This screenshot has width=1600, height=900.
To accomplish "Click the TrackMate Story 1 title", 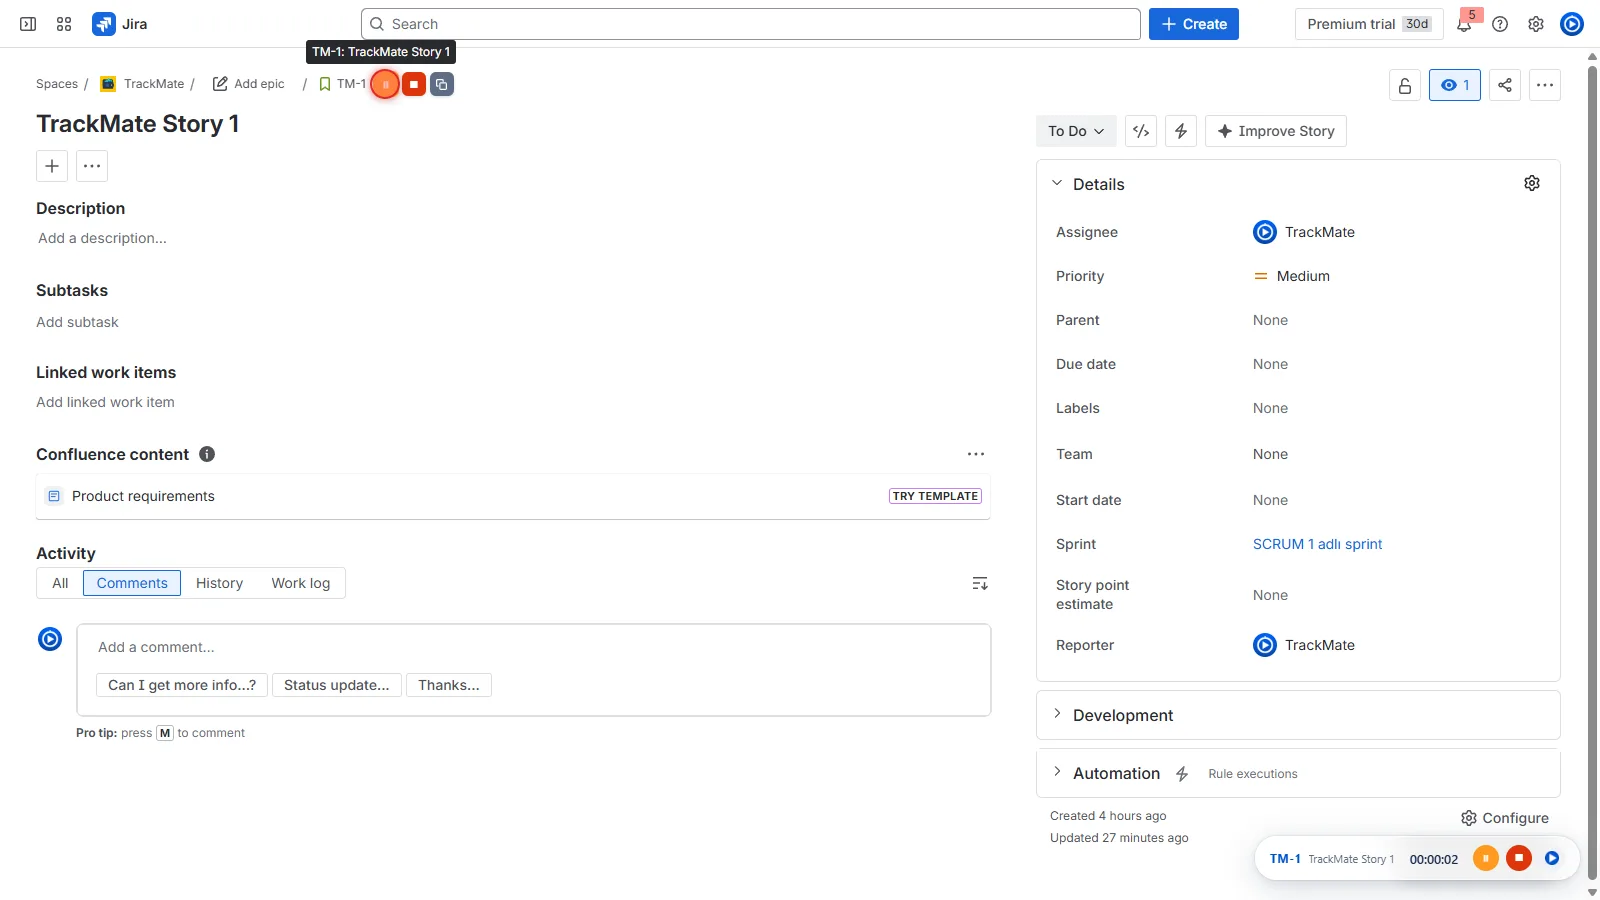I will pos(138,124).
